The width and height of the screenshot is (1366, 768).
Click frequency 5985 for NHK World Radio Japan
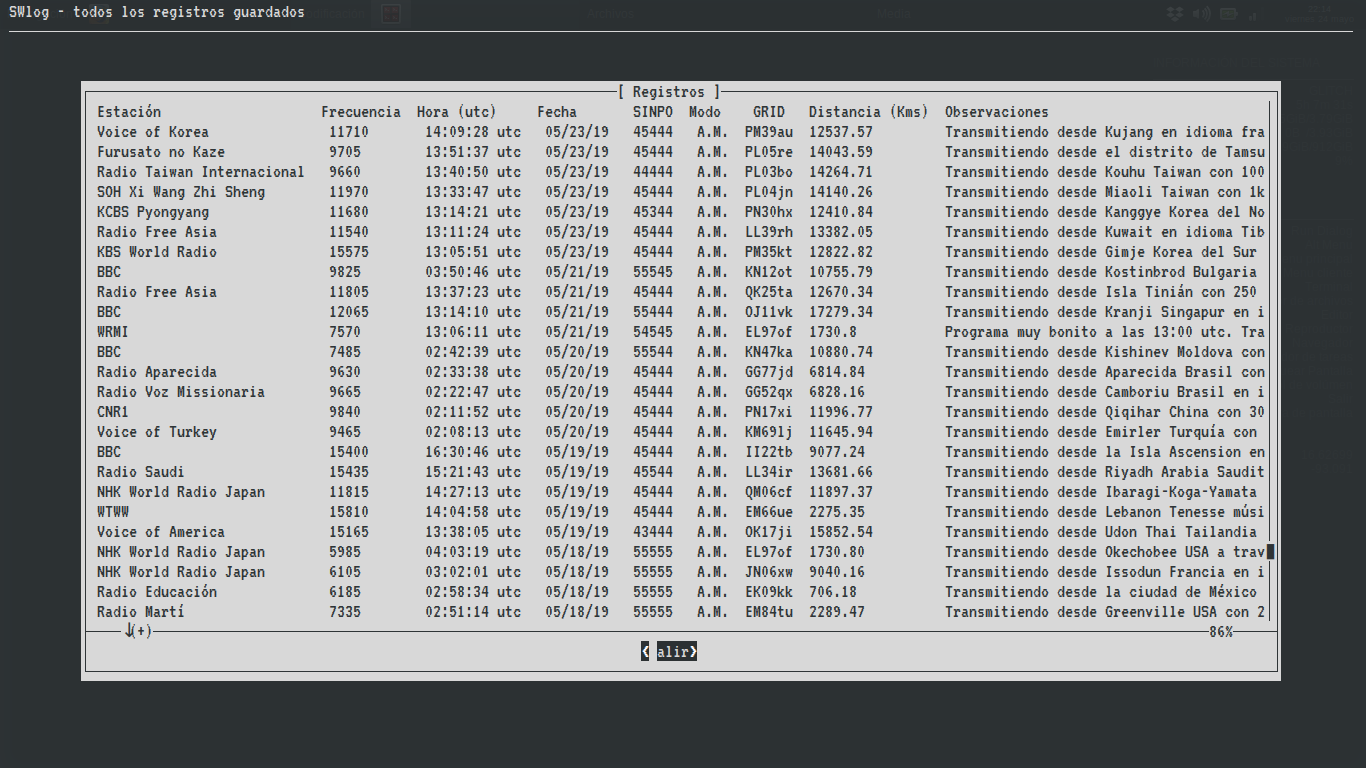pyautogui.click(x=345, y=552)
